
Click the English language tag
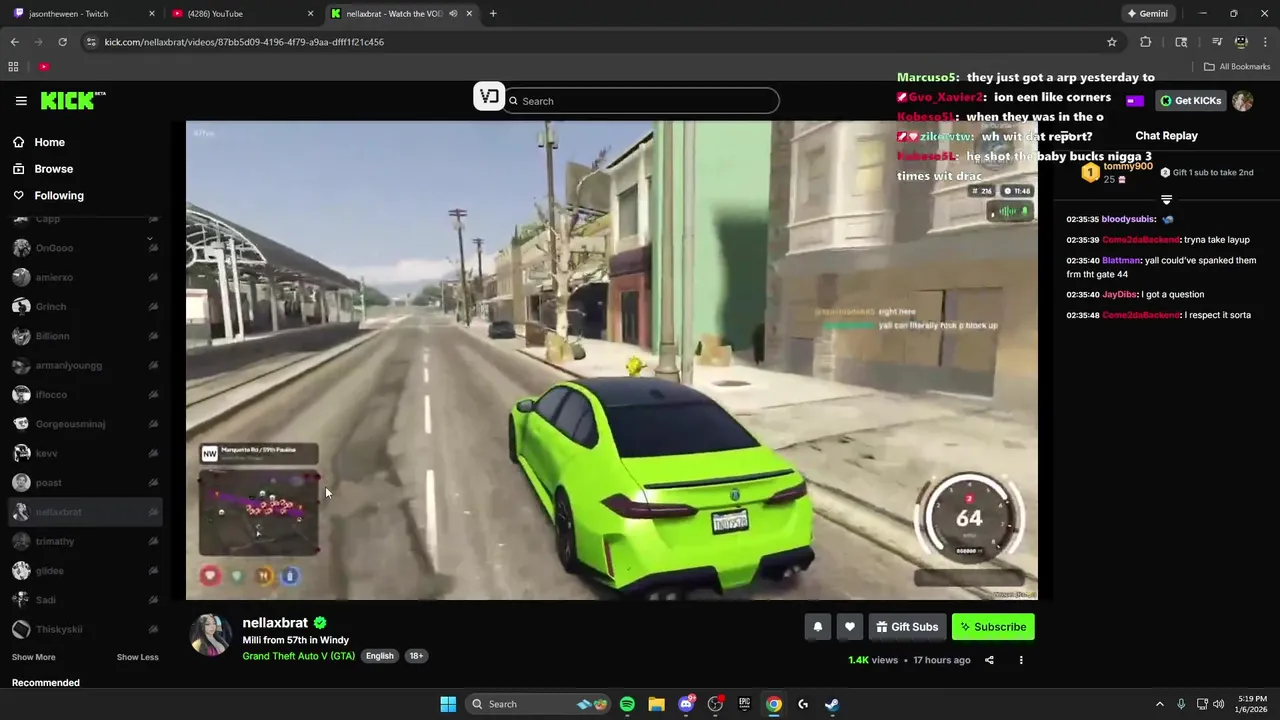point(379,656)
